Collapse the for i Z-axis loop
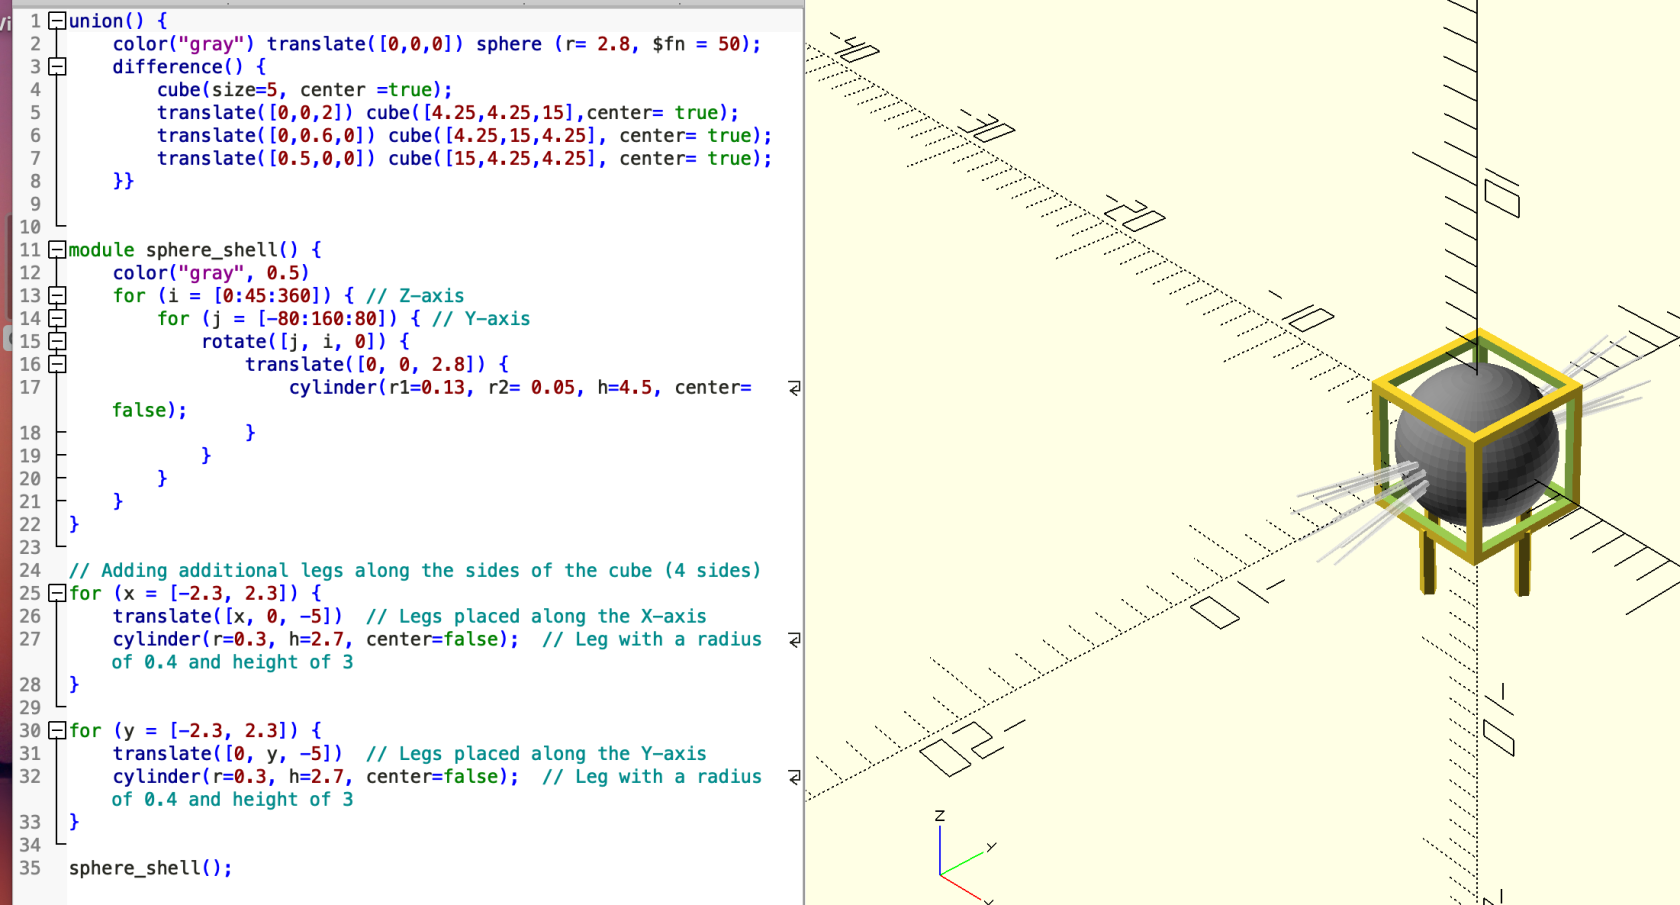 (x=57, y=296)
